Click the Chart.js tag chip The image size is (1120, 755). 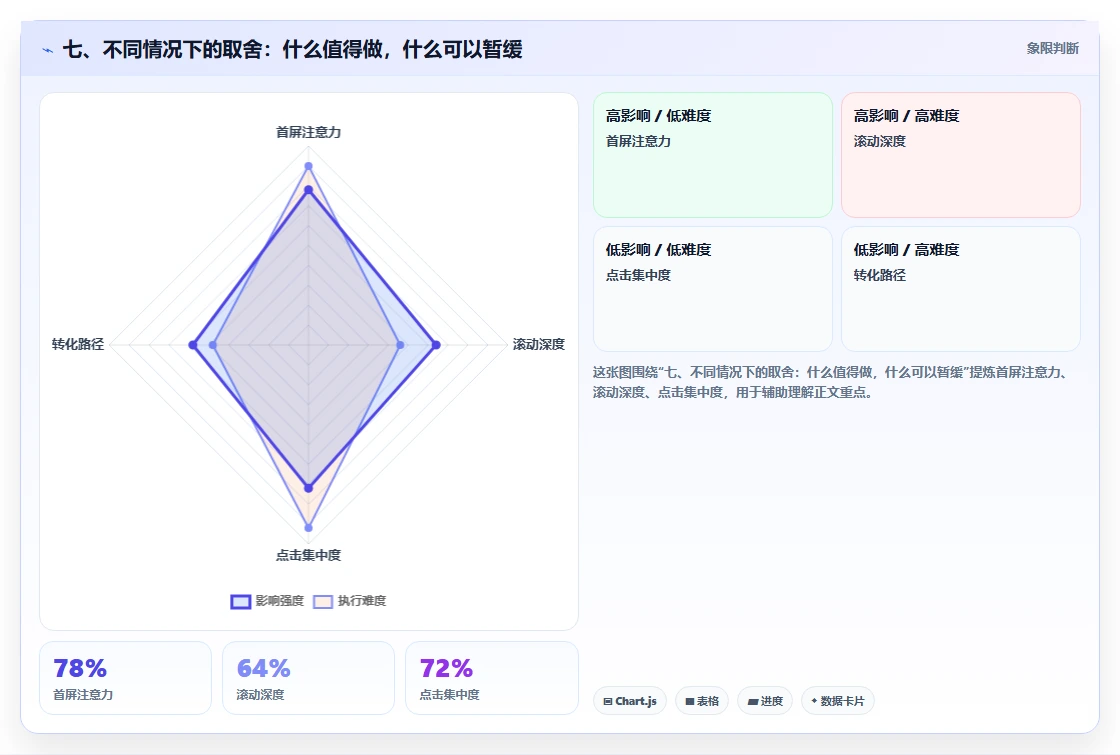click(630, 701)
